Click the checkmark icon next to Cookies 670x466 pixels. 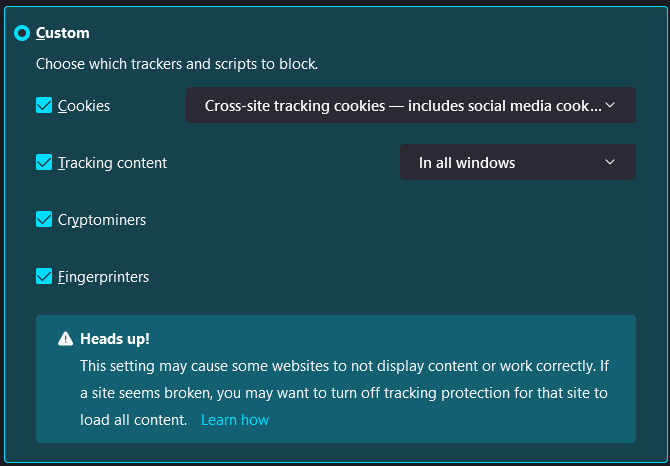pyautogui.click(x=44, y=105)
